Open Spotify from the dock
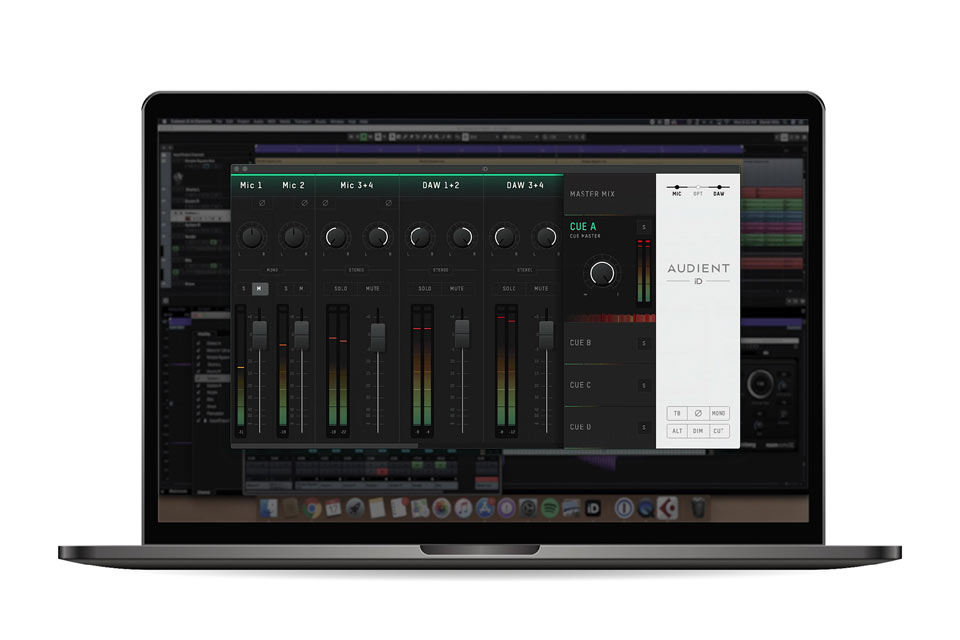Viewport: 960px width, 640px height. 551,508
